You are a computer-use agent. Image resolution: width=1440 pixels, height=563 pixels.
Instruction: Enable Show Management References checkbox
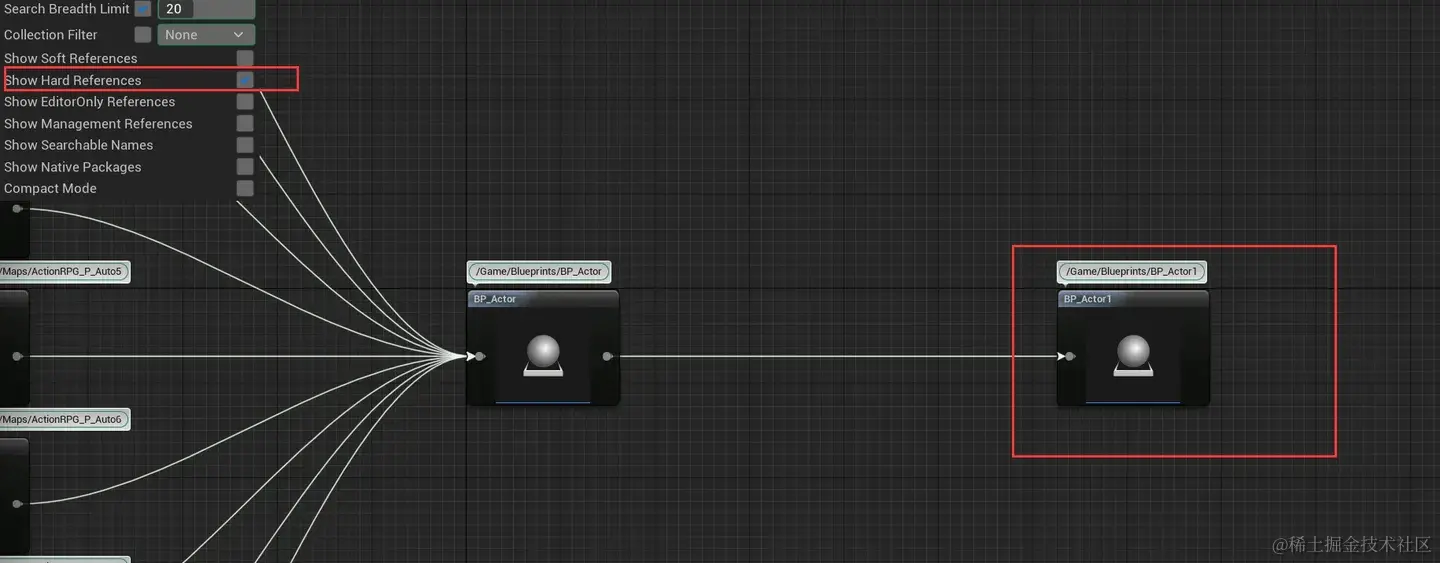245,124
